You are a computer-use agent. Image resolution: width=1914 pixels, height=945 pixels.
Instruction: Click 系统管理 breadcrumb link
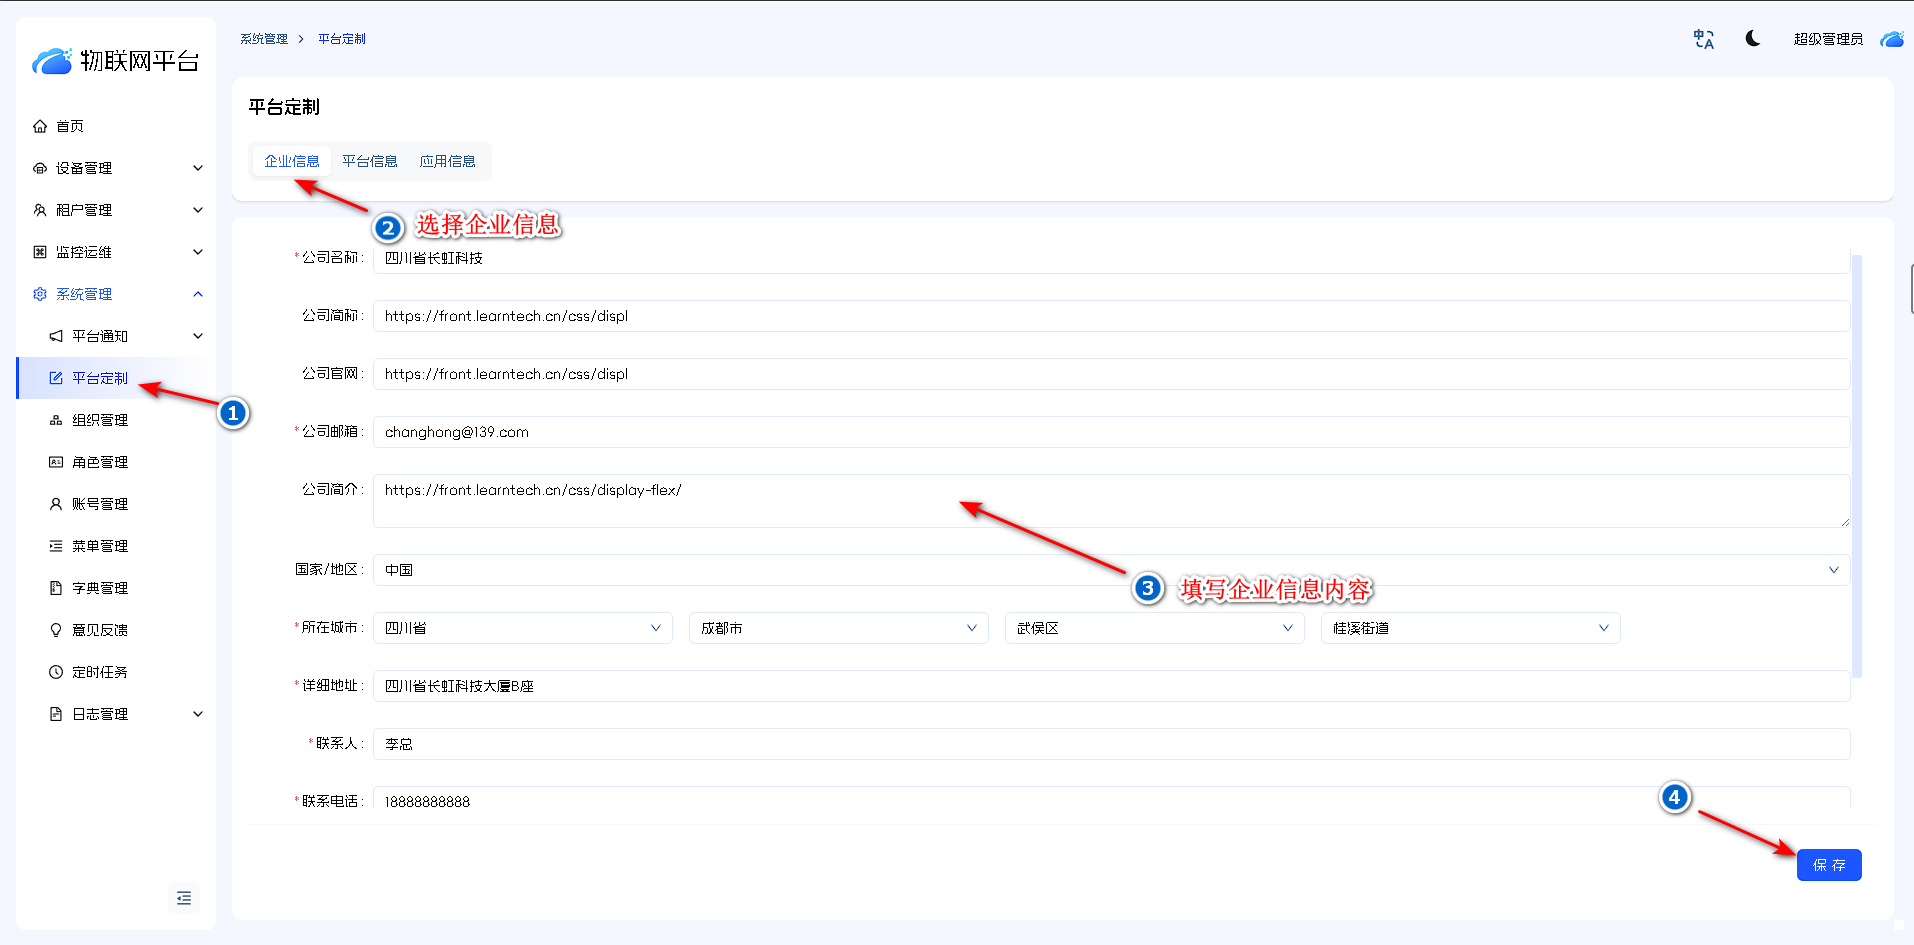[264, 39]
